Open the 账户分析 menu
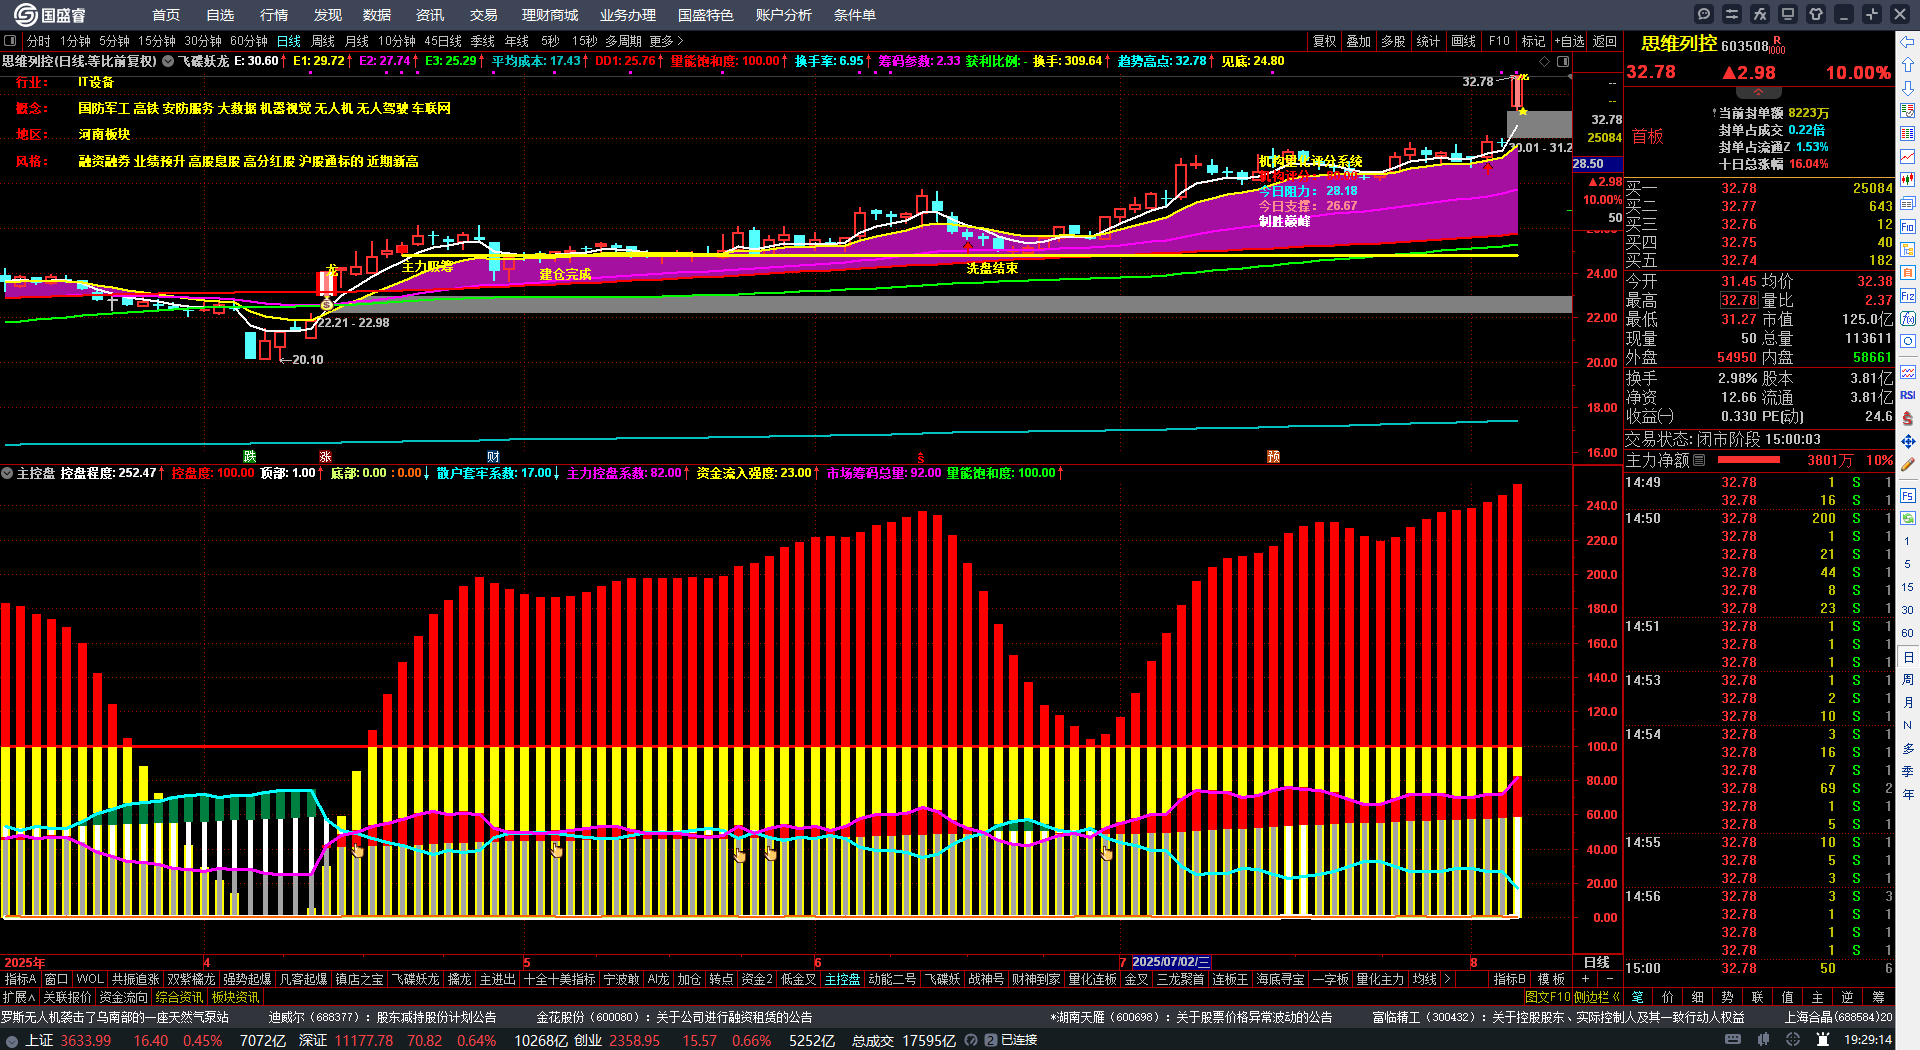Screen dimensions: 1920x1050 [x=784, y=15]
